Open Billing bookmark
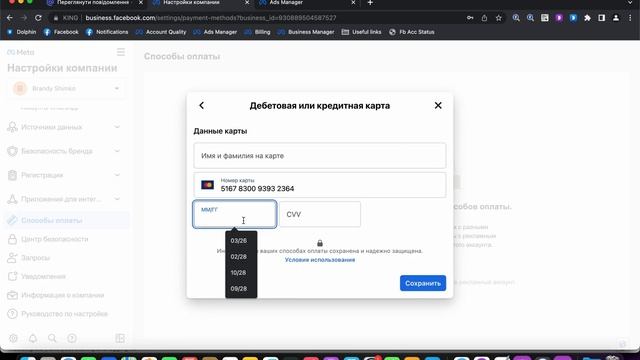 (x=257, y=32)
